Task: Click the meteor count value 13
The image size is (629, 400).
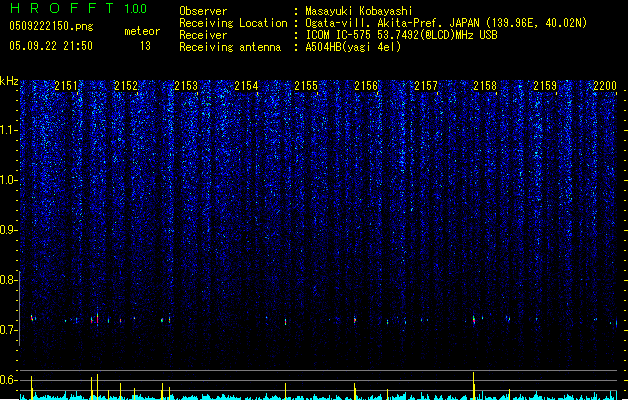Action: click(x=145, y=46)
